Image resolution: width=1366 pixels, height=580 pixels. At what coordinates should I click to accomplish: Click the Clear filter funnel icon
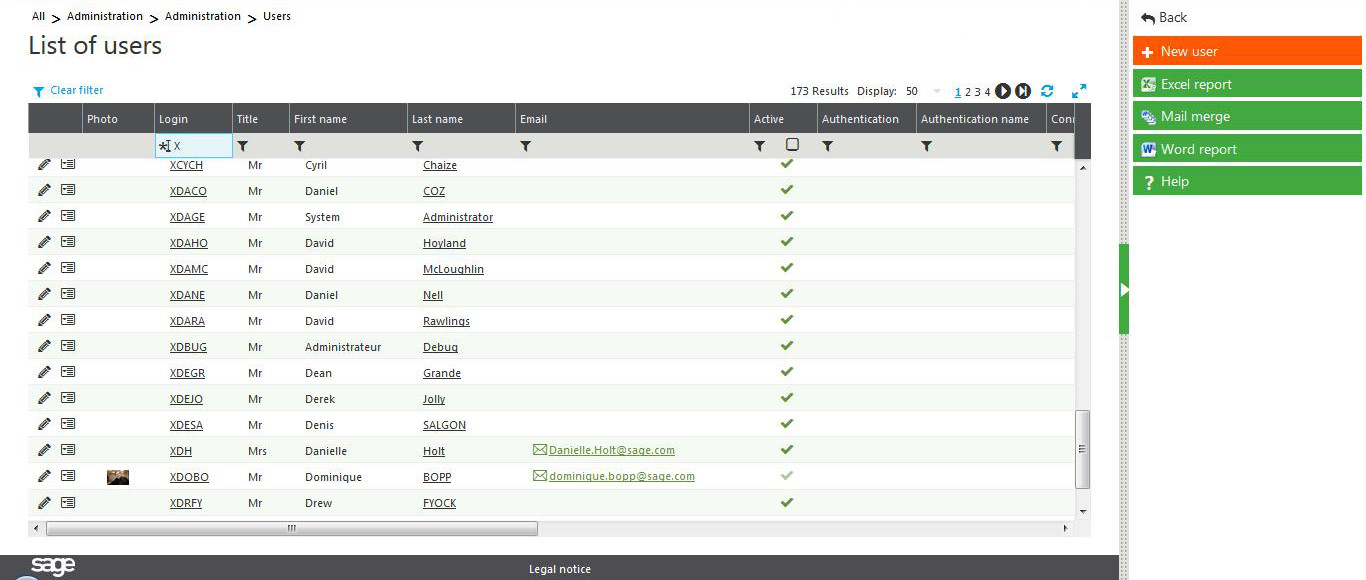(38, 91)
